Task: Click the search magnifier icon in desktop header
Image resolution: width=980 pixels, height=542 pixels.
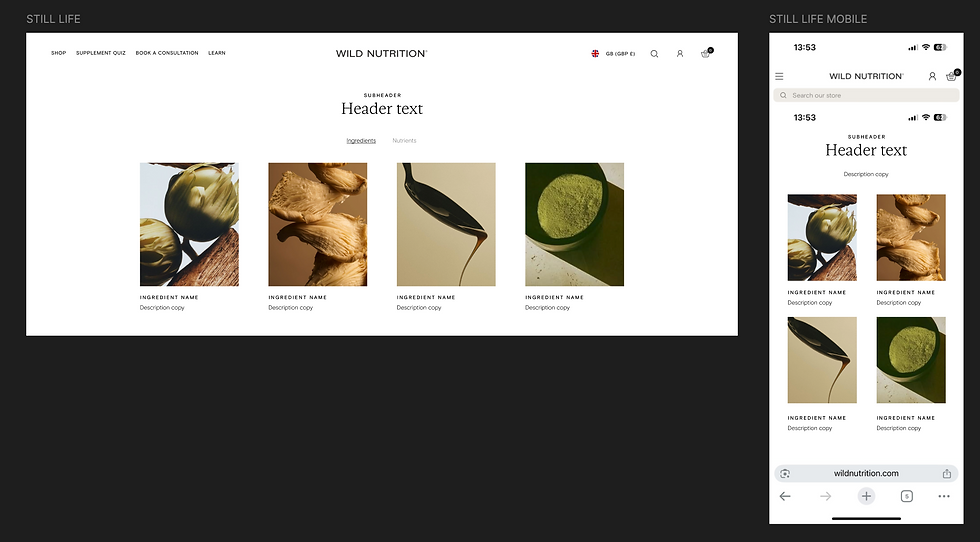Action: tap(654, 54)
